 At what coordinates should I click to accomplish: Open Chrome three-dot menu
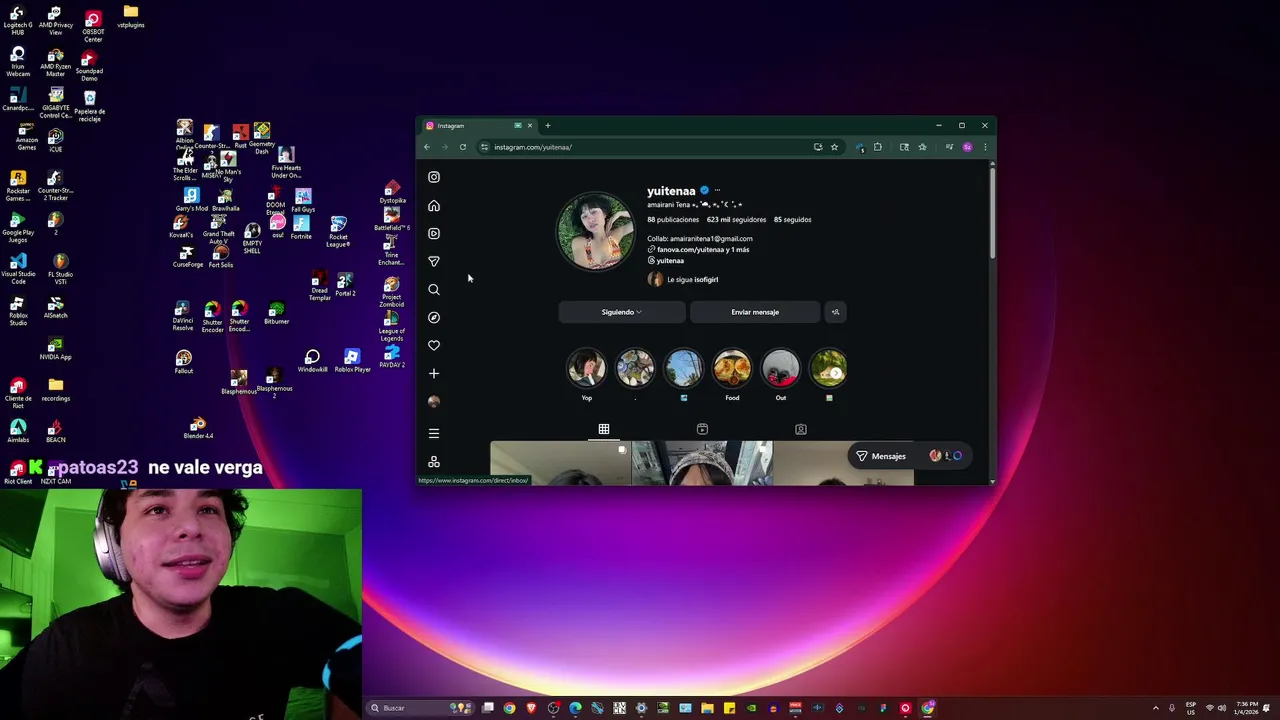pyautogui.click(x=985, y=147)
